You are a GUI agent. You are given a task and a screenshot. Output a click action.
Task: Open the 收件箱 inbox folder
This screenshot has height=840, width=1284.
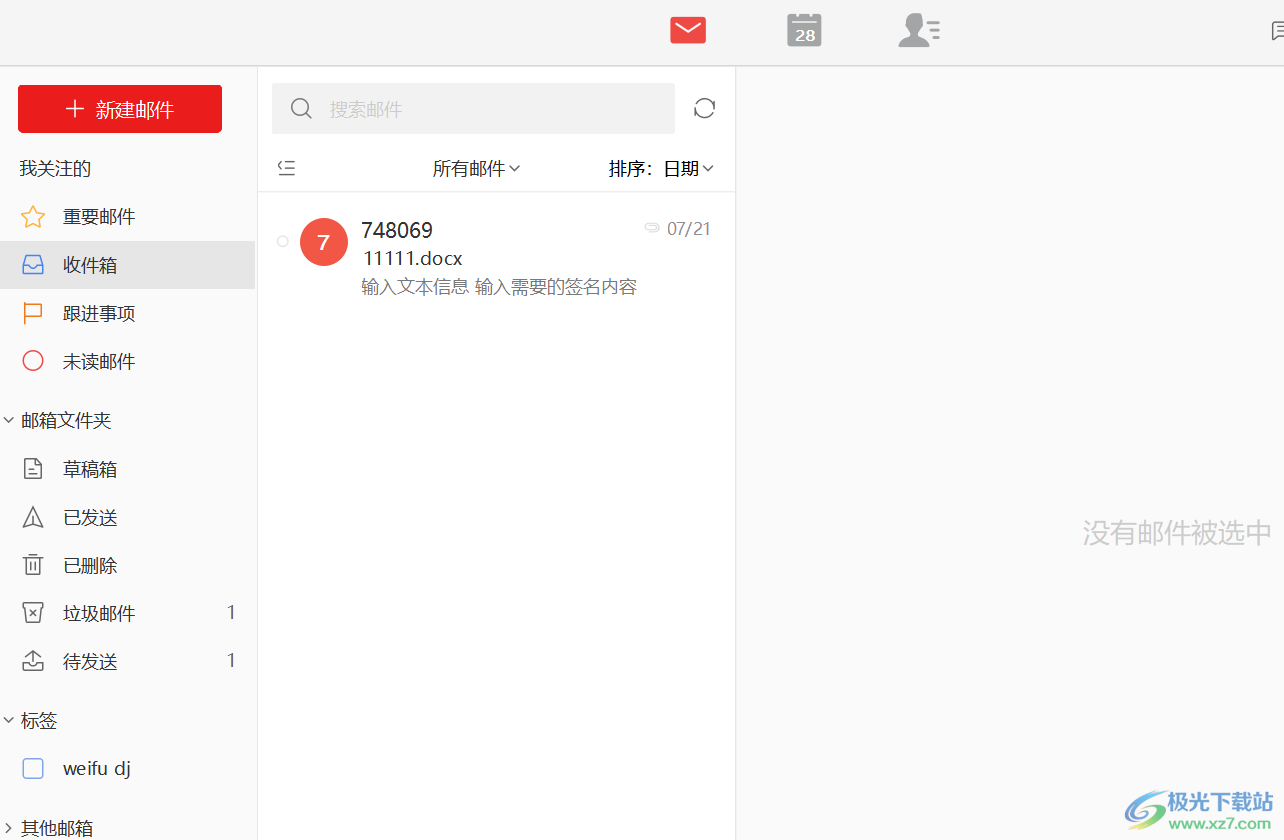[127, 265]
